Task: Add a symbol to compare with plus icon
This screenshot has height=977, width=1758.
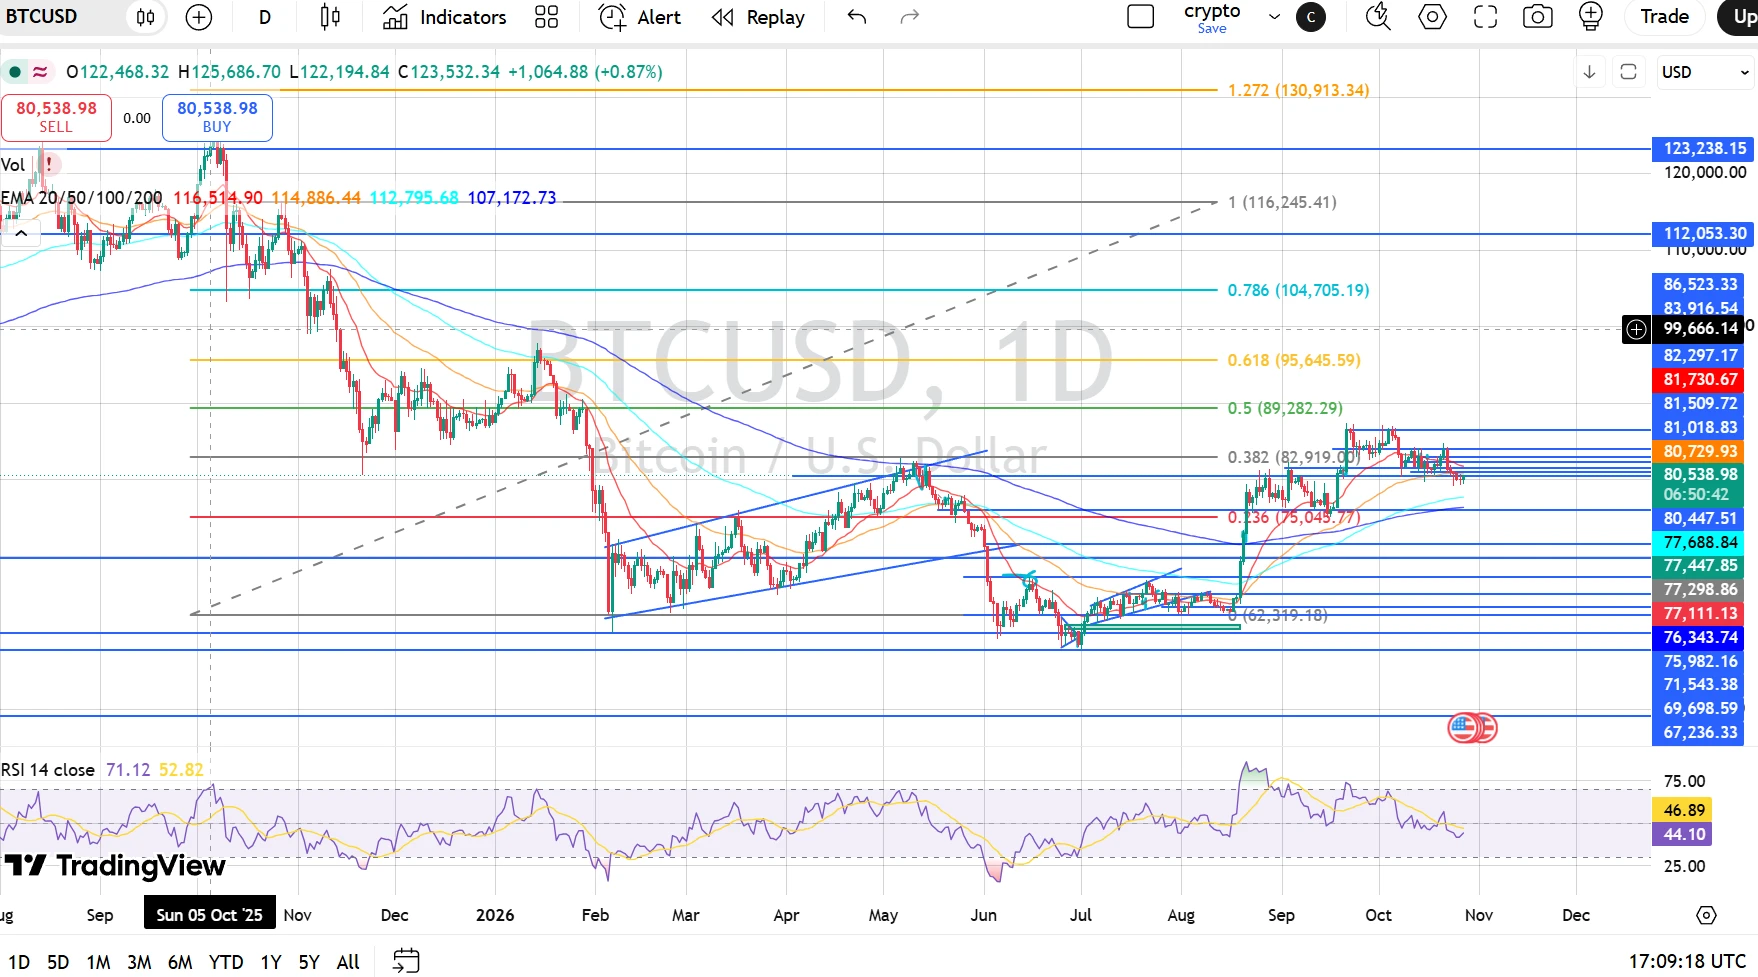Action: [199, 17]
